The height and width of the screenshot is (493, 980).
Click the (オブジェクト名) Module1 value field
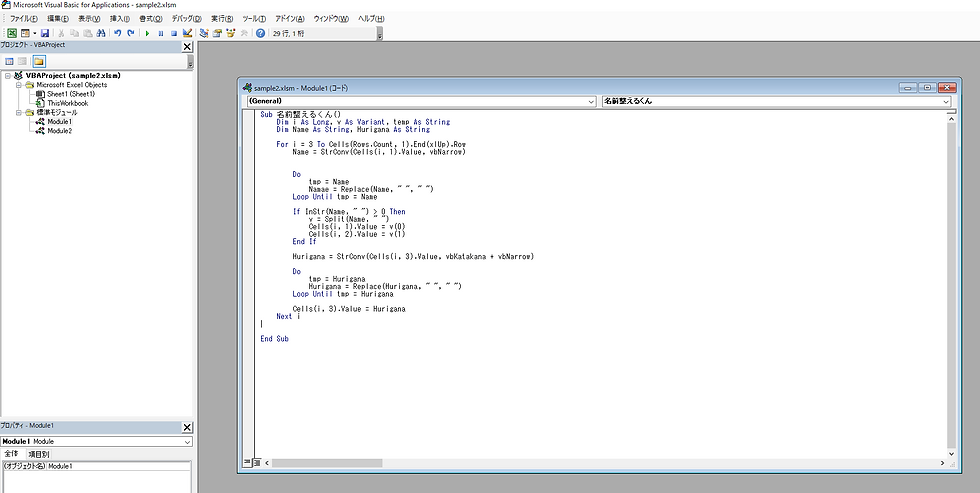(118, 466)
